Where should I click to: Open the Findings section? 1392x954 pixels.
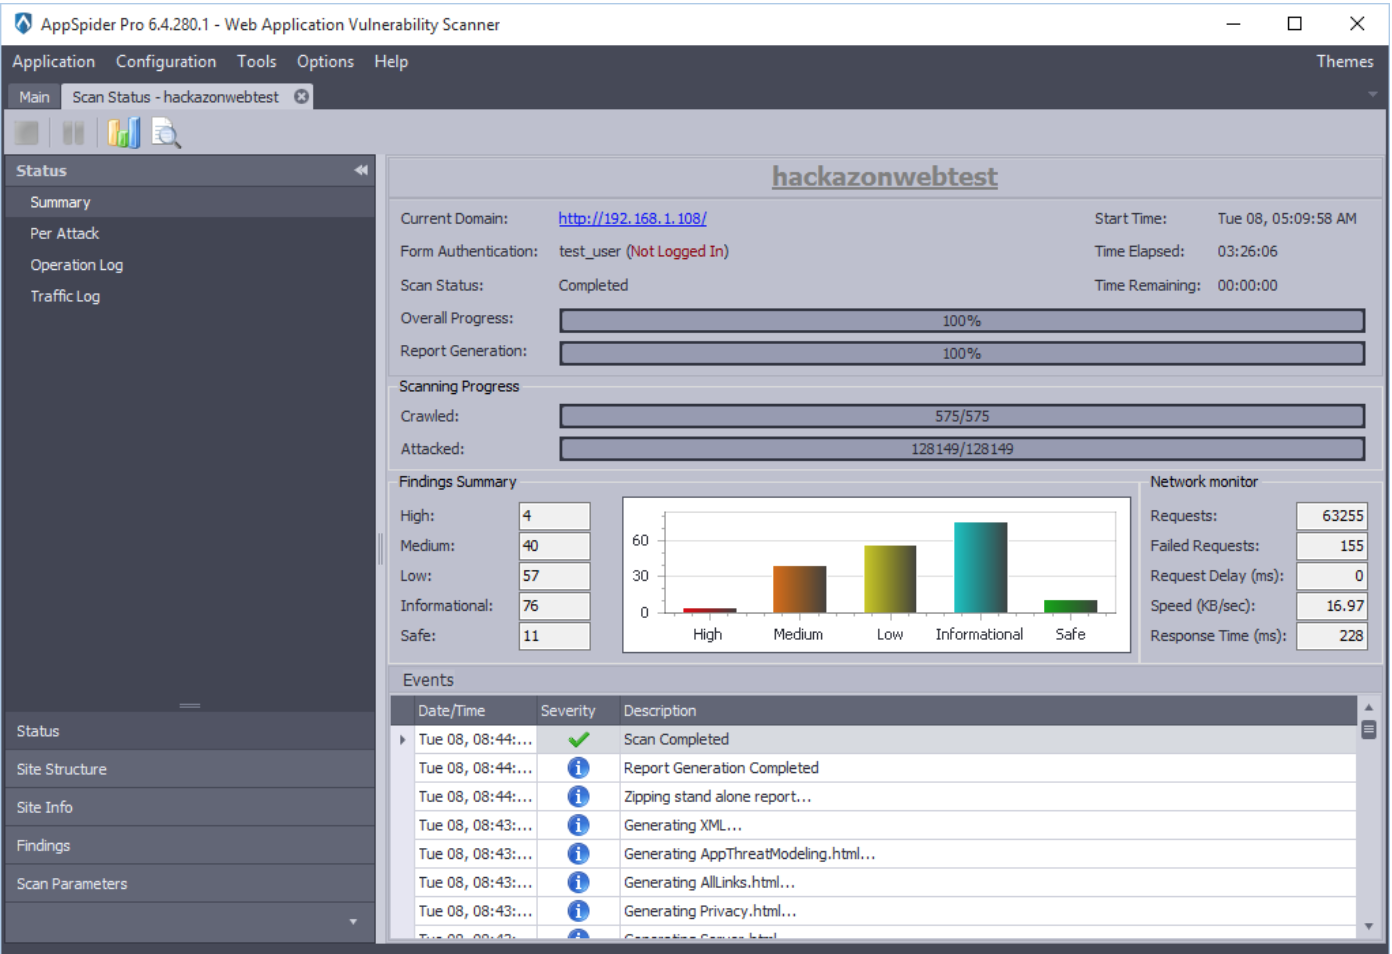(190, 846)
